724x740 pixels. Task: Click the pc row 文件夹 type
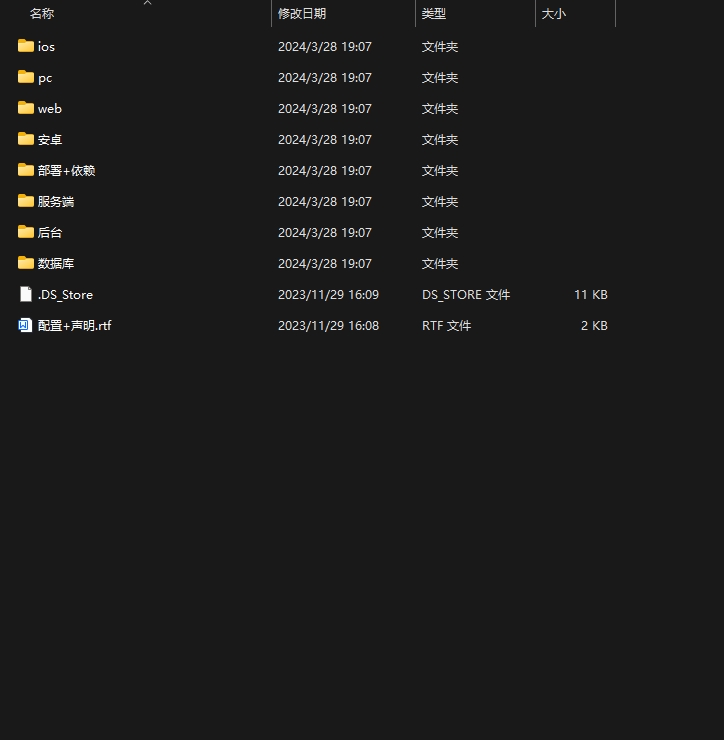440,78
